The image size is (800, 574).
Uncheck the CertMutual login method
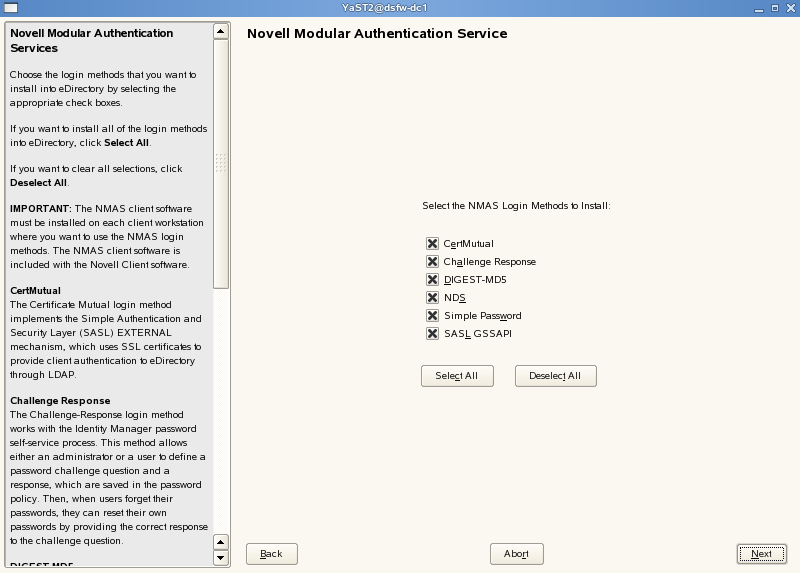point(432,243)
